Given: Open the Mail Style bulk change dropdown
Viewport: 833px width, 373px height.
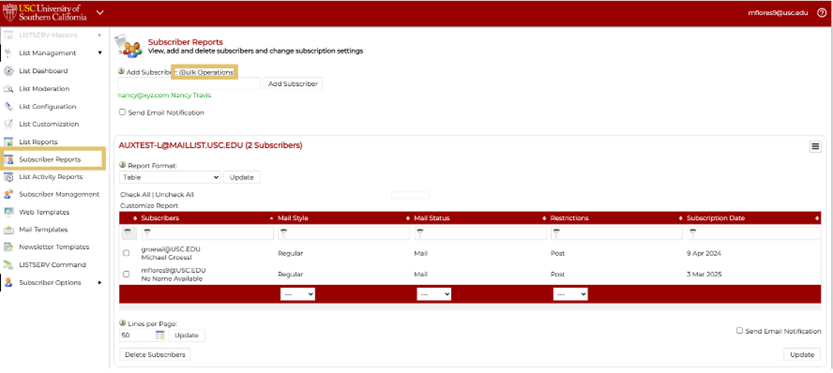Looking at the screenshot, I should (298, 294).
